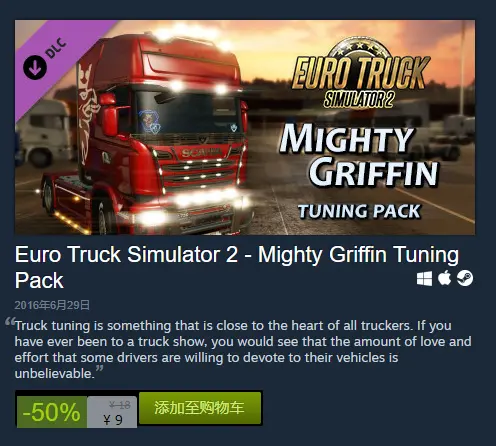Click the red Scania truck in the banner
The height and width of the screenshot is (446, 496).
[147, 133]
